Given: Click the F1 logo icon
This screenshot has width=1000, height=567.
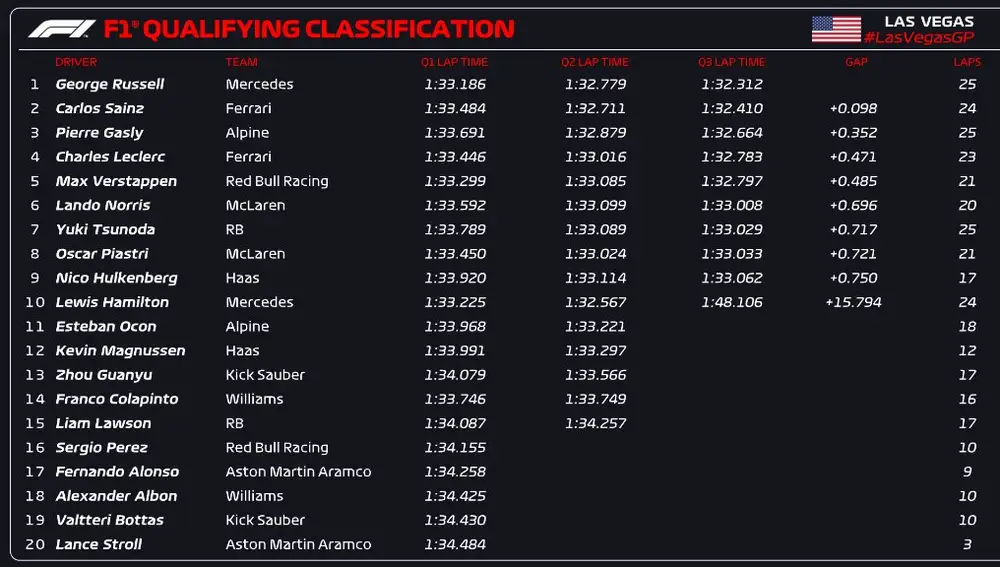Looking at the screenshot, I should tap(62, 29).
